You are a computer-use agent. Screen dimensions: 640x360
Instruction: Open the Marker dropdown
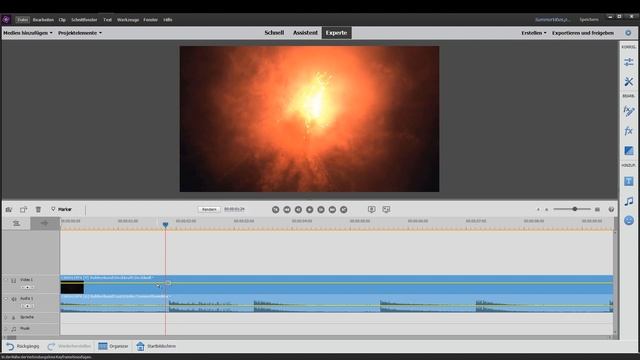pyautogui.click(x=61, y=209)
